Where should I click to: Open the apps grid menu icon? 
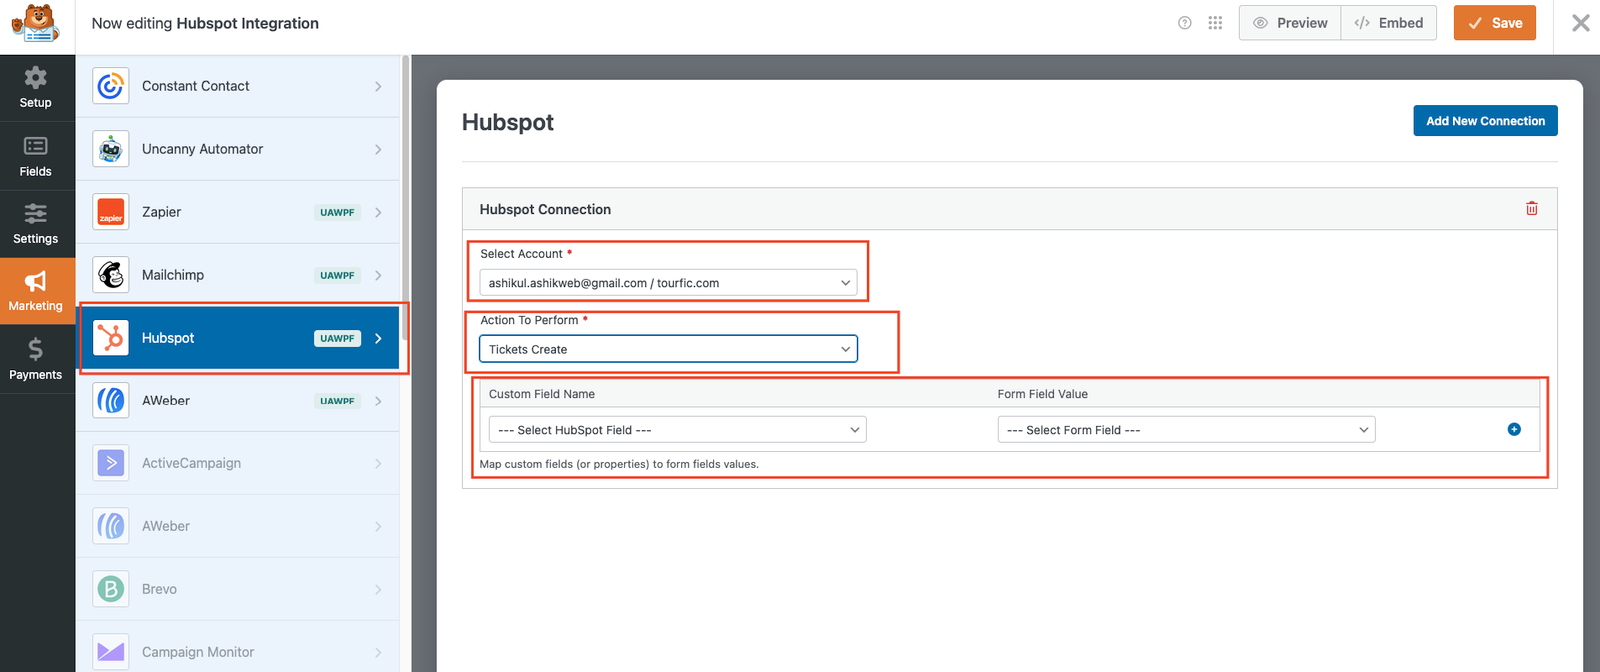coord(1215,23)
